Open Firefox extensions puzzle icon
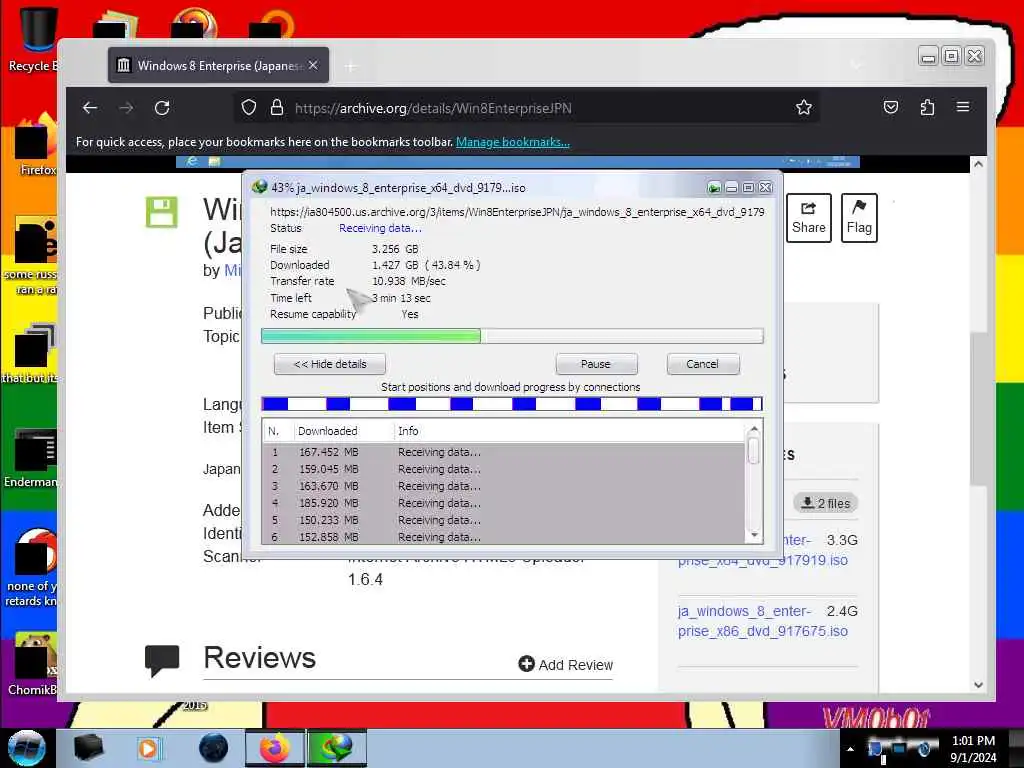1024x768 pixels. point(927,107)
